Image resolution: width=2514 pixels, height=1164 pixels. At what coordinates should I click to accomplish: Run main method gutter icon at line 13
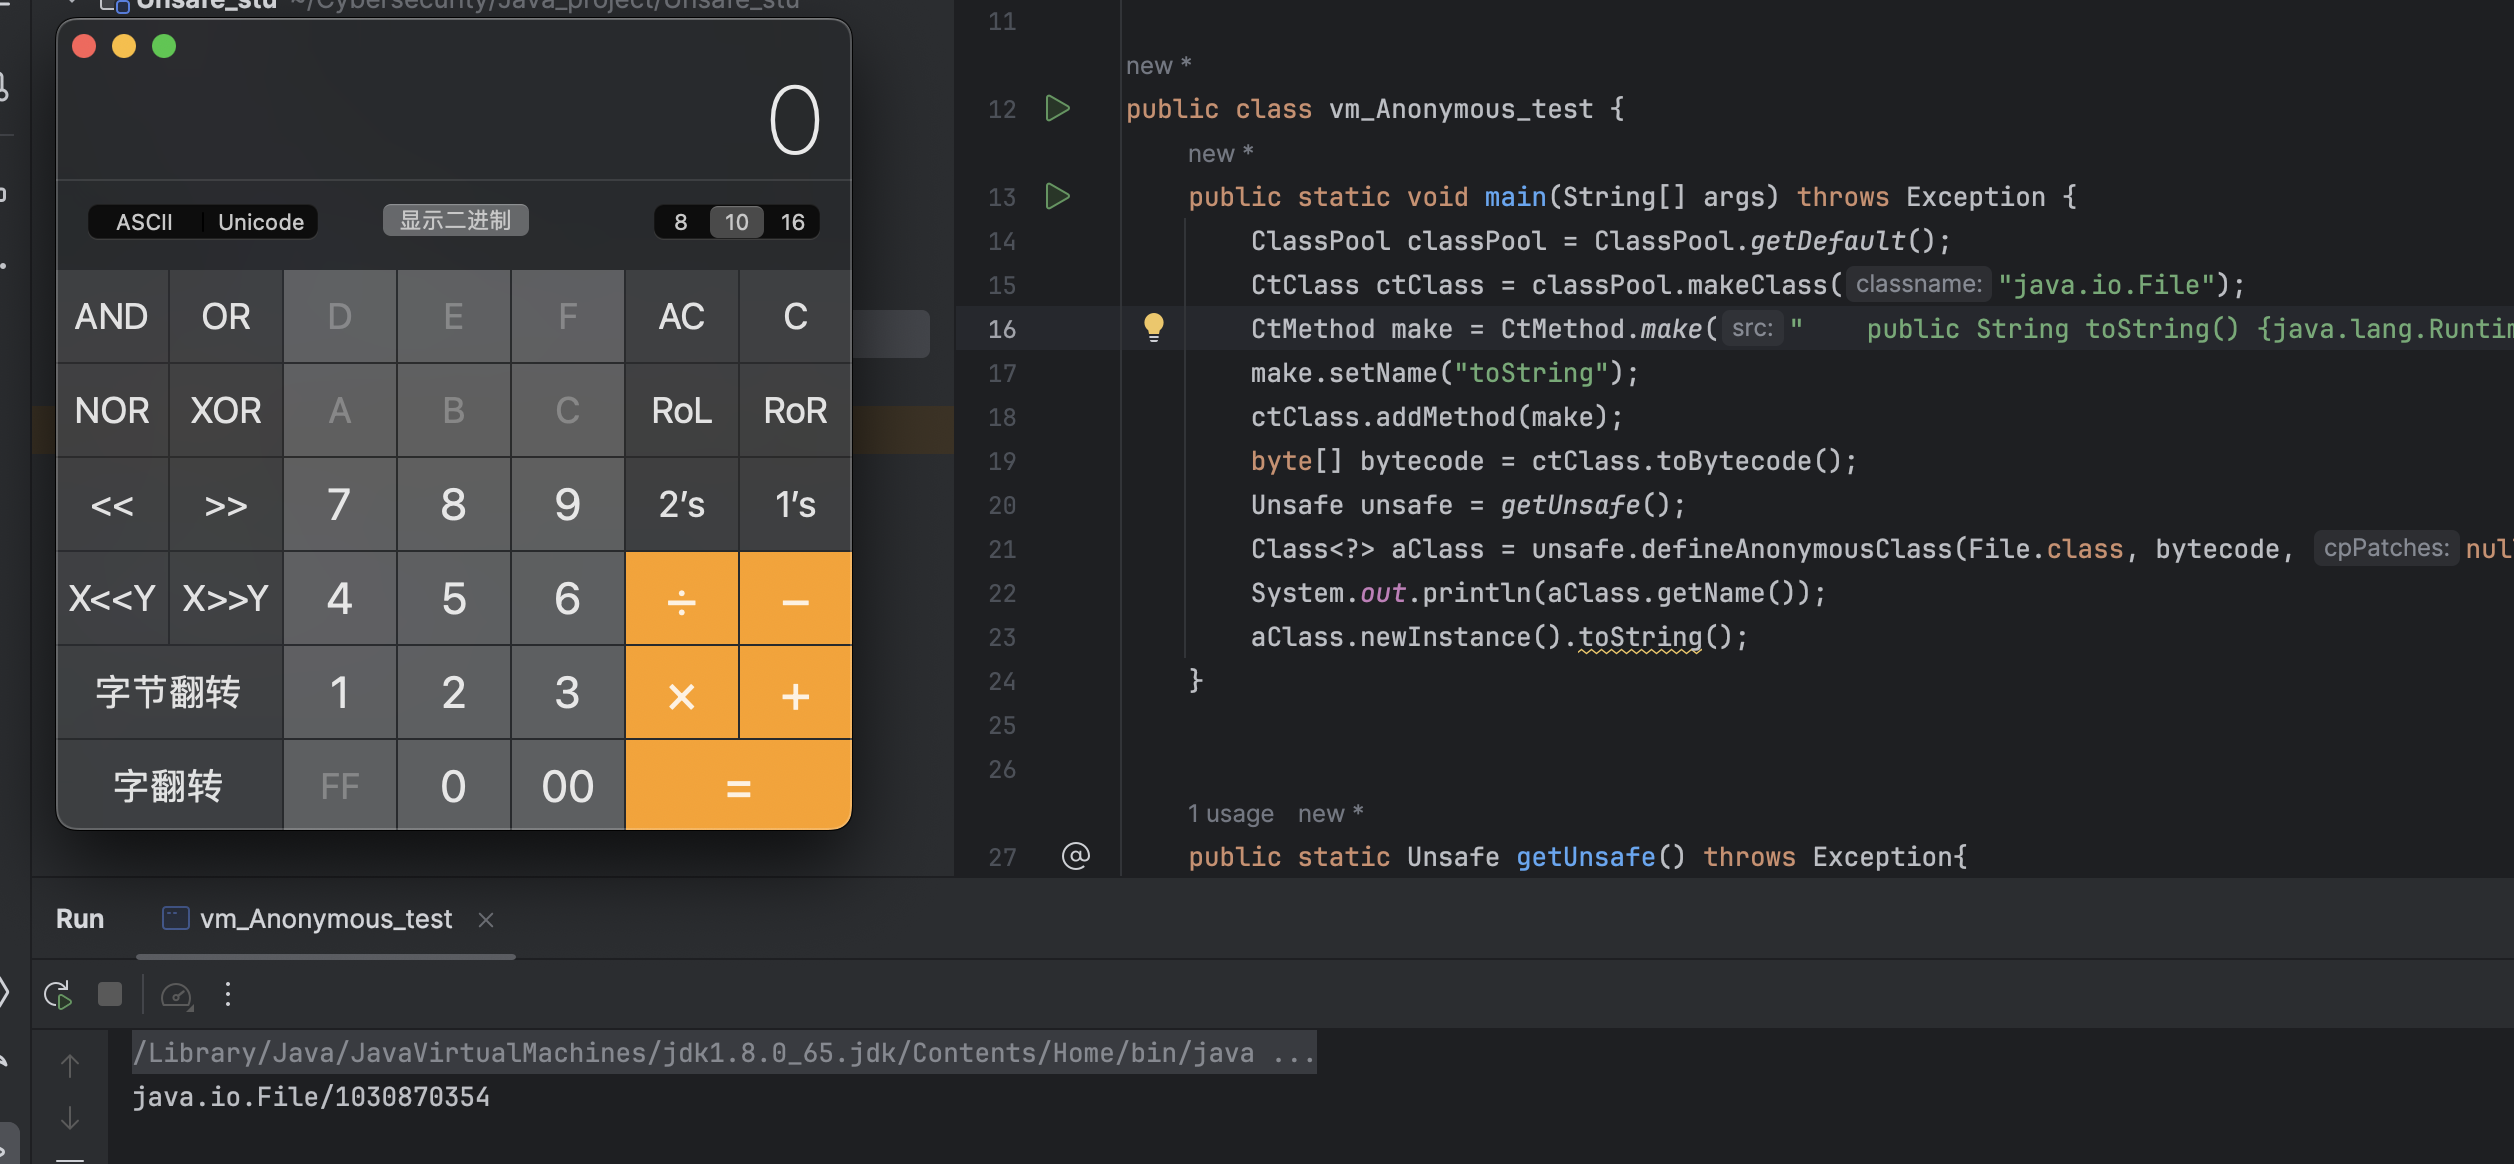pos(1057,196)
